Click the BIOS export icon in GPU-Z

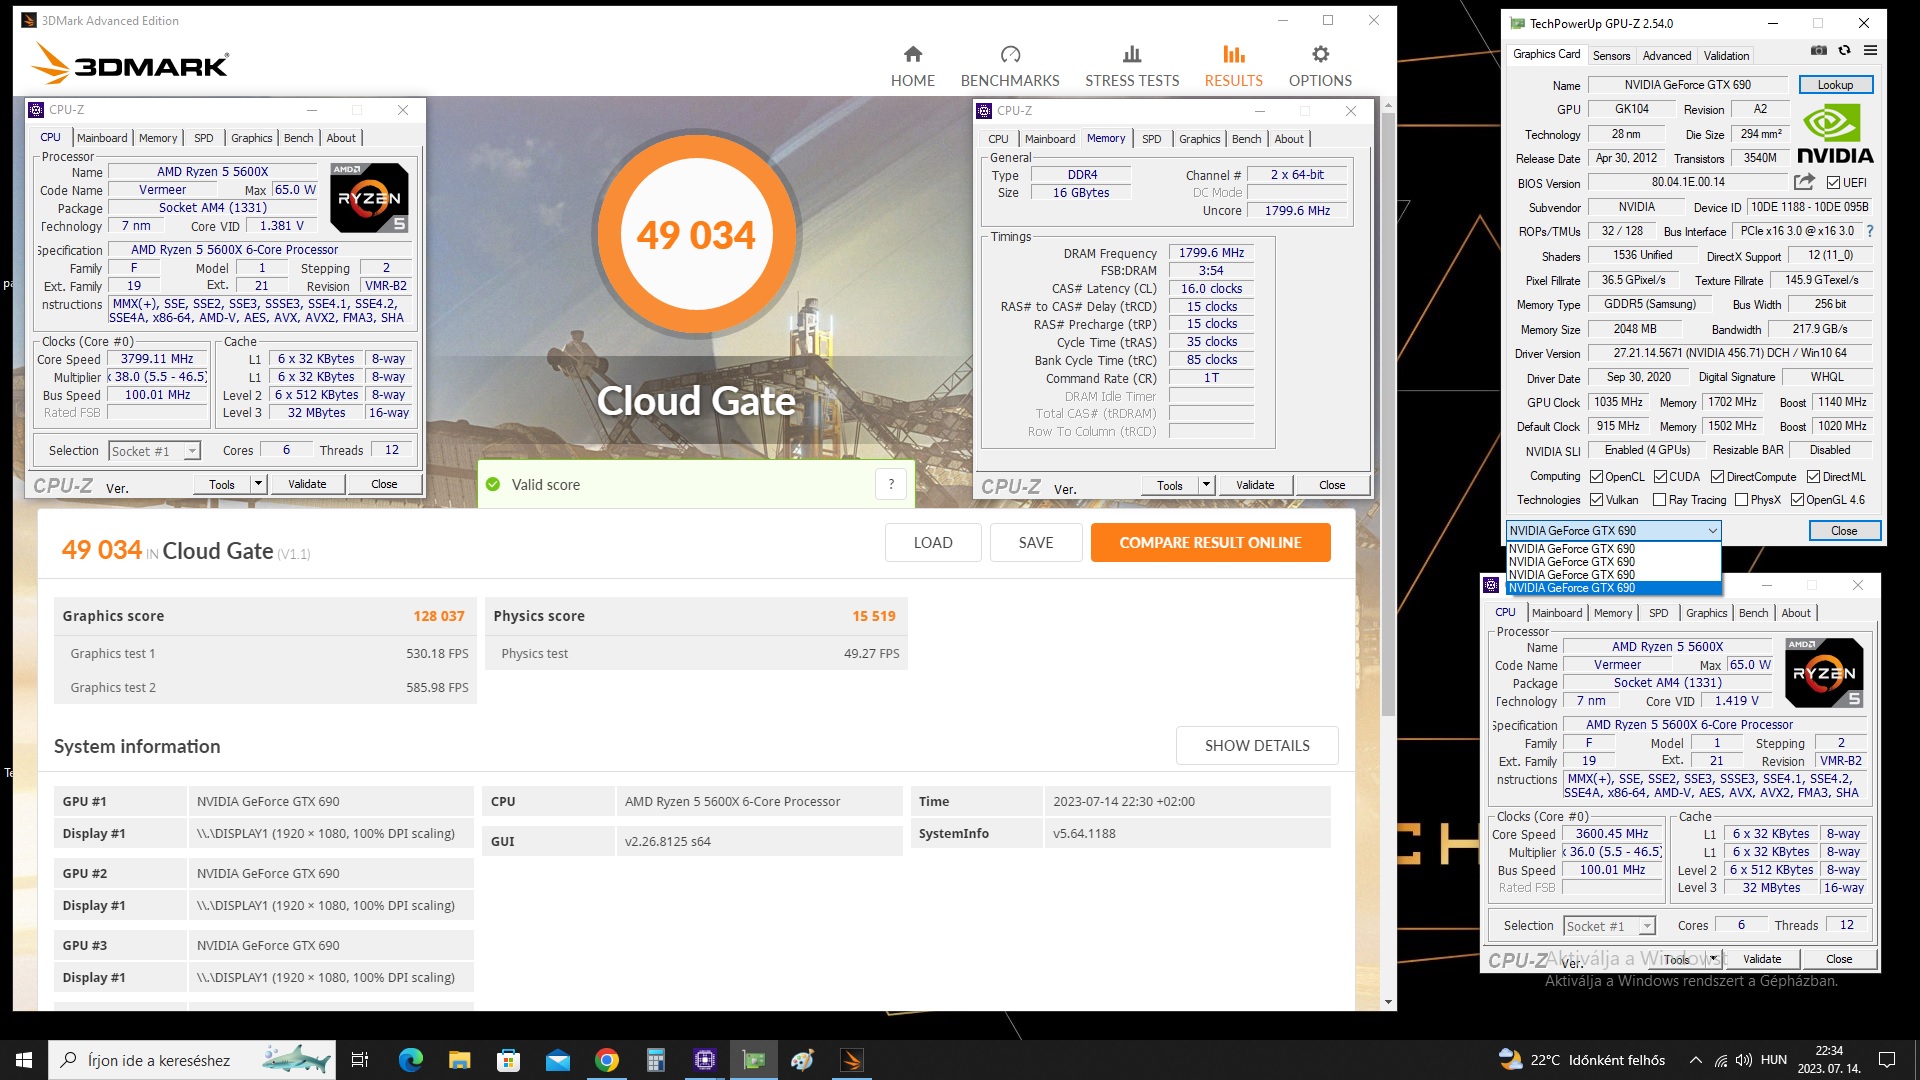click(x=1804, y=182)
